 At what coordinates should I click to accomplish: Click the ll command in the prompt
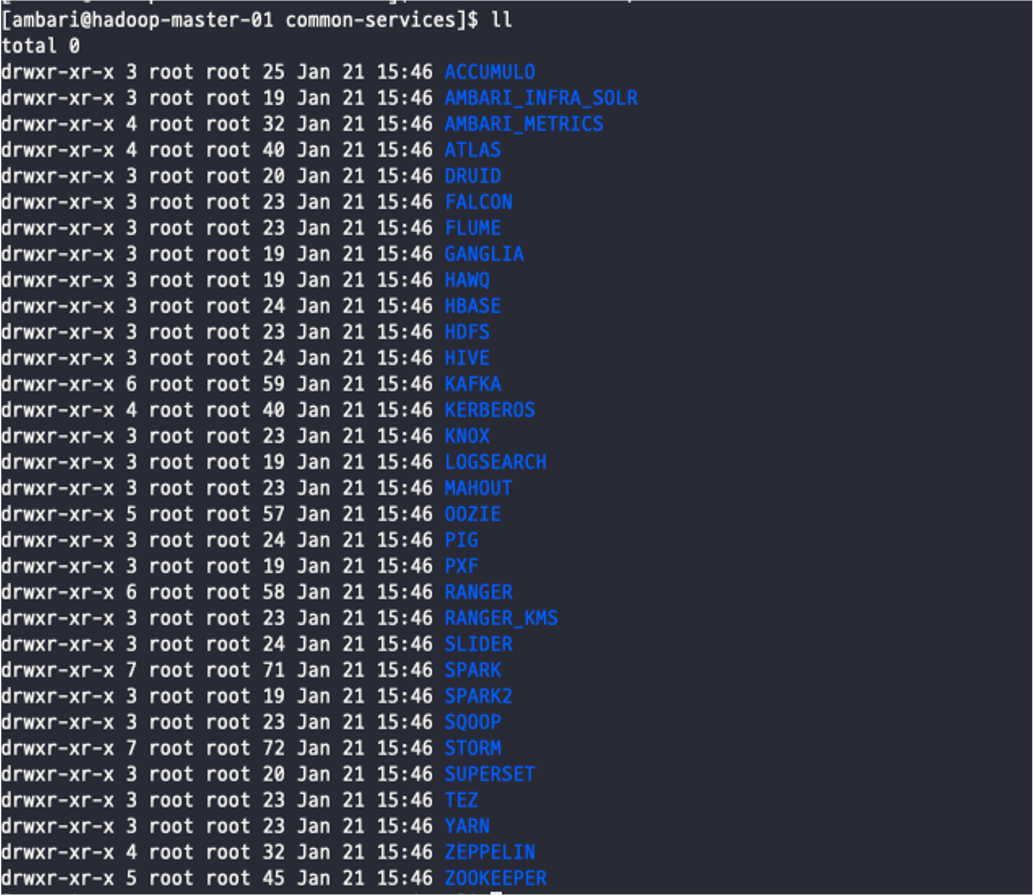502,20
